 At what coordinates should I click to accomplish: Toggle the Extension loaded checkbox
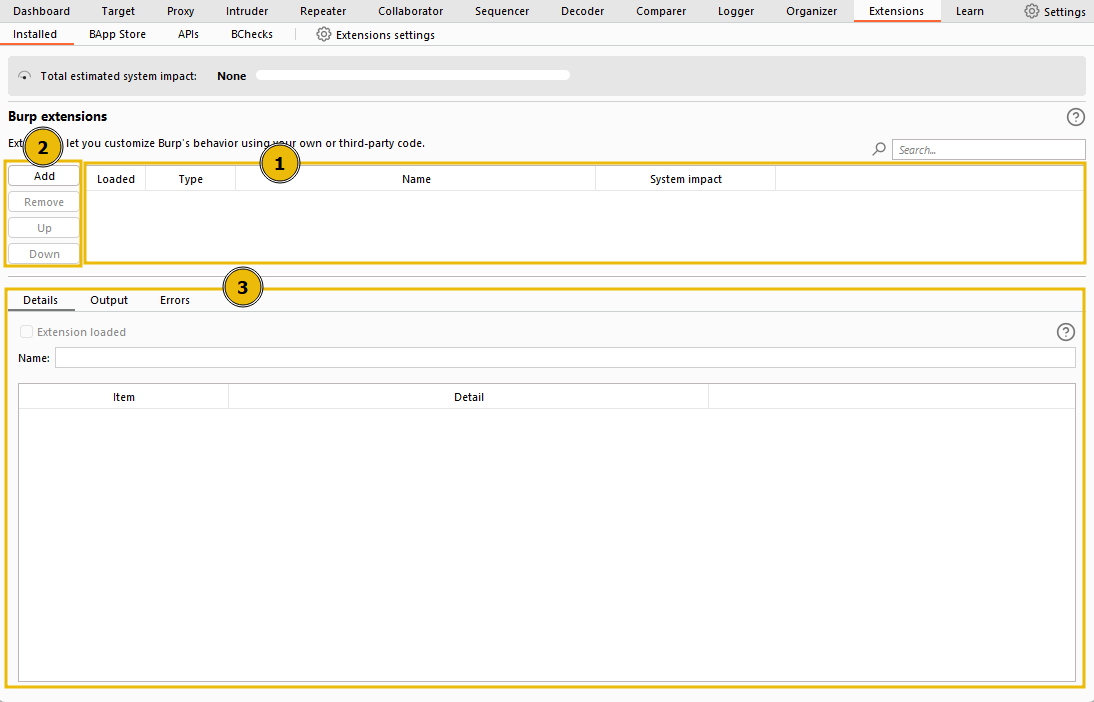25,332
